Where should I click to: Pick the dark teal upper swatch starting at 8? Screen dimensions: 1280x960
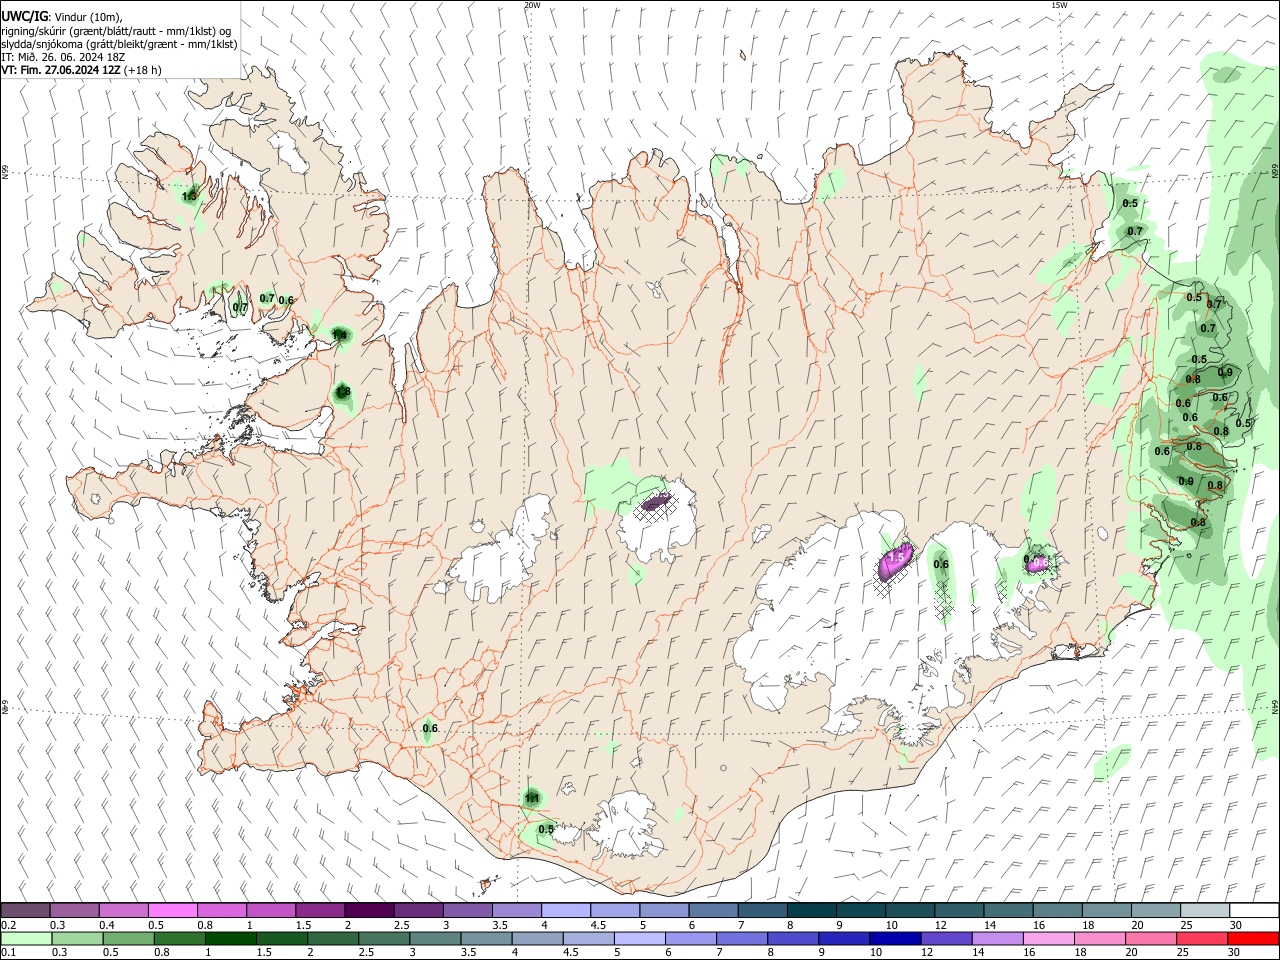[x=812, y=910]
